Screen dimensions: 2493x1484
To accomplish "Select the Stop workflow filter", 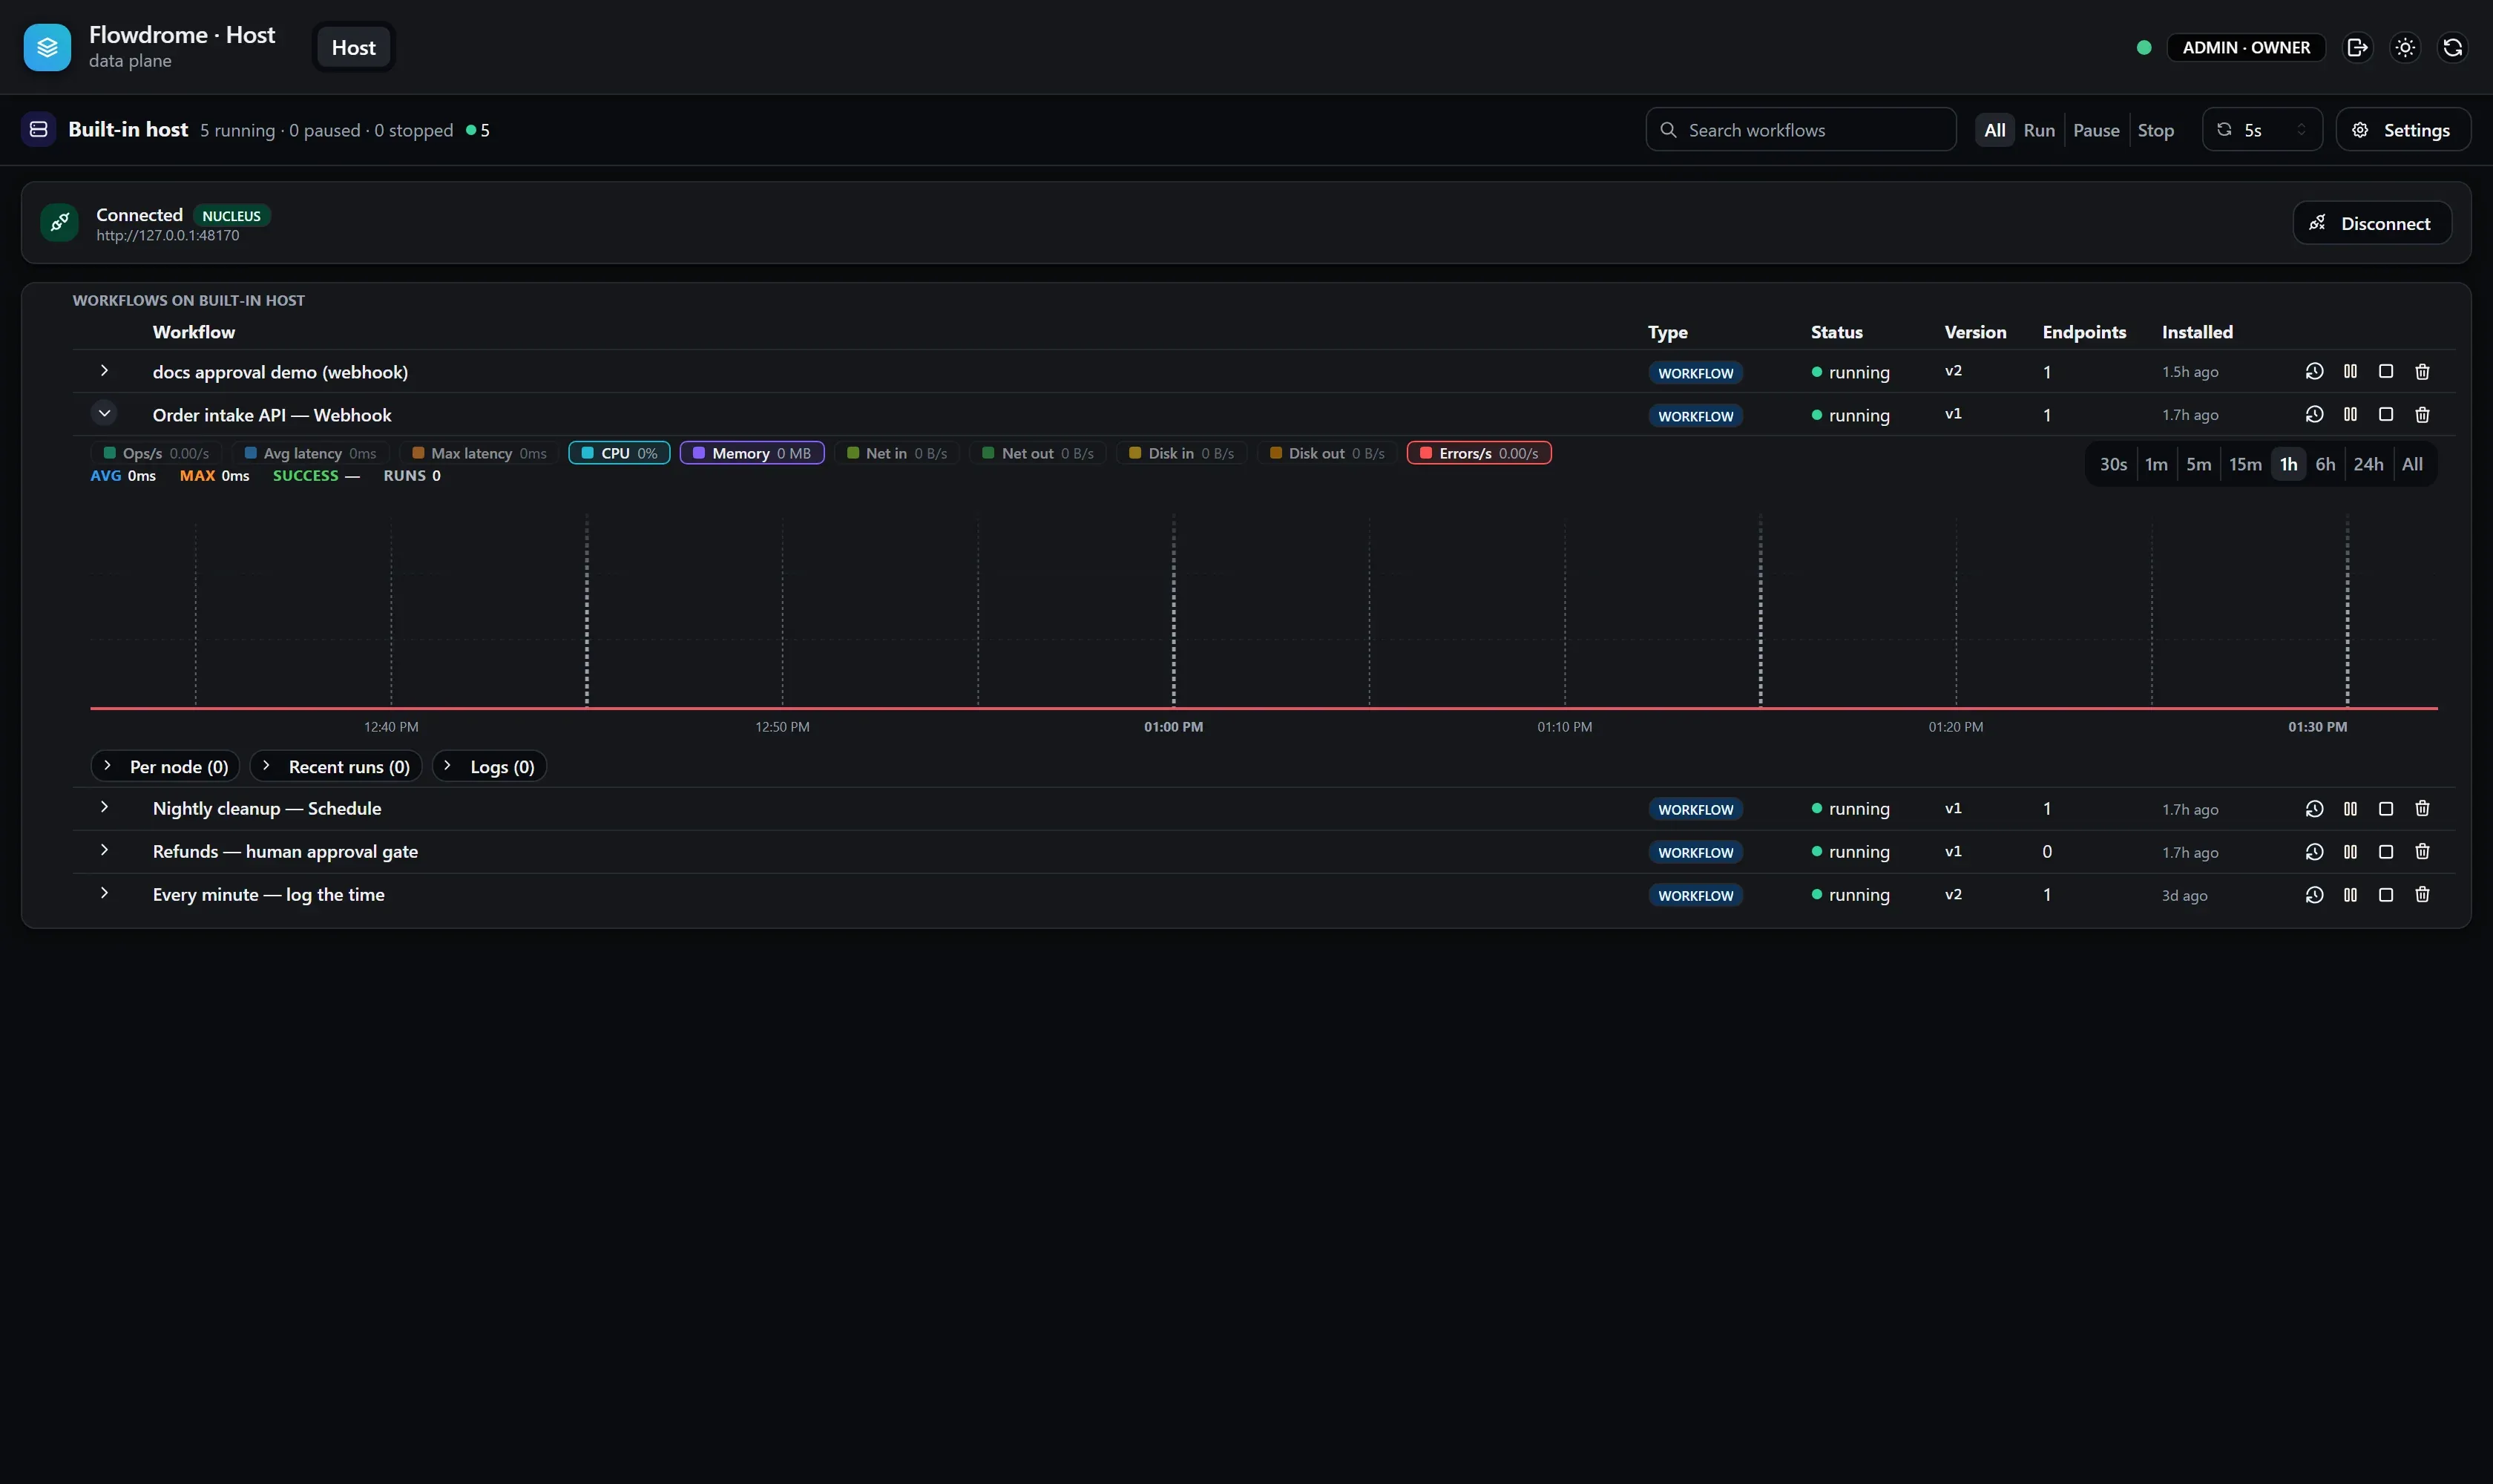I will click(2155, 130).
